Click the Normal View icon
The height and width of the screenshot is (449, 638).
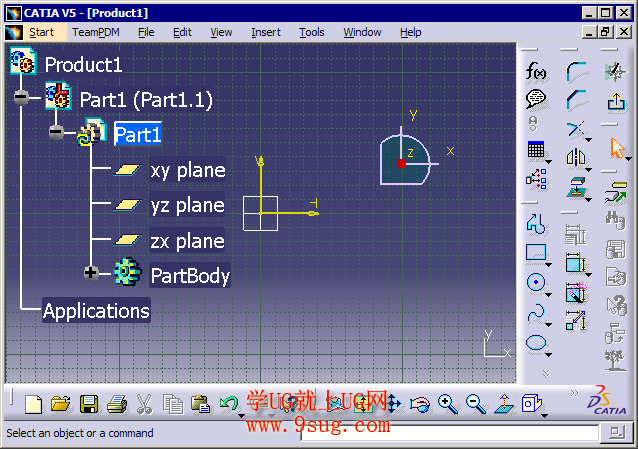(x=504, y=404)
